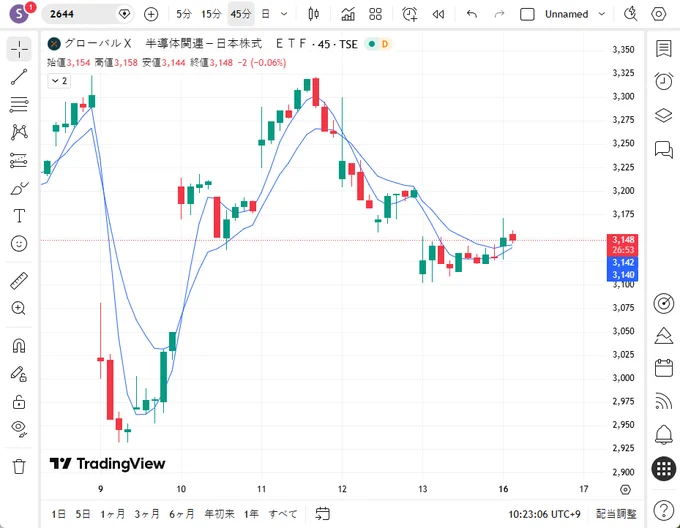Switch to the 15分 interval

211,14
